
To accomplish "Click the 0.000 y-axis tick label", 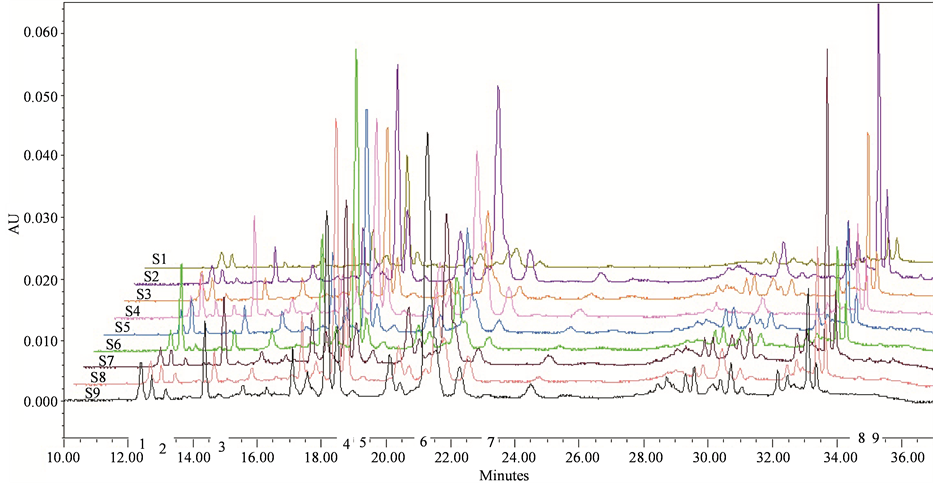I will (x=41, y=402).
